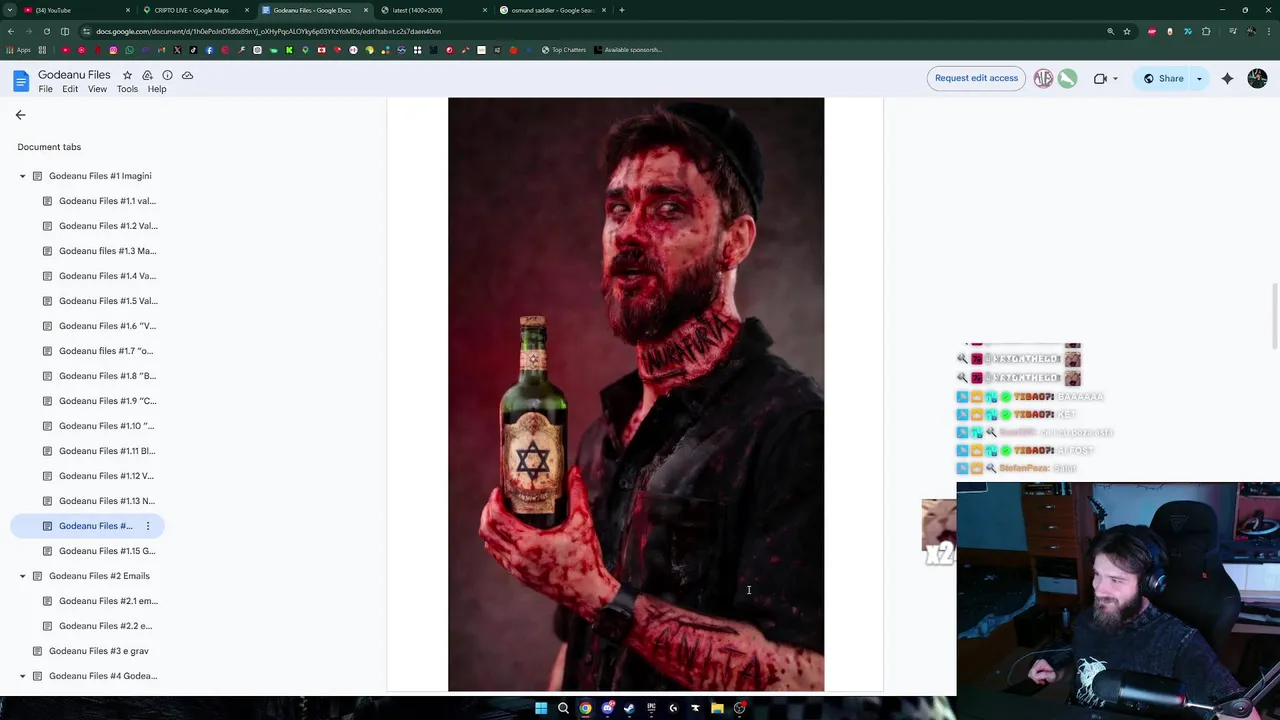The height and width of the screenshot is (720, 1280).
Task: Click the page vertical scrollbar
Action: pos(1275,316)
